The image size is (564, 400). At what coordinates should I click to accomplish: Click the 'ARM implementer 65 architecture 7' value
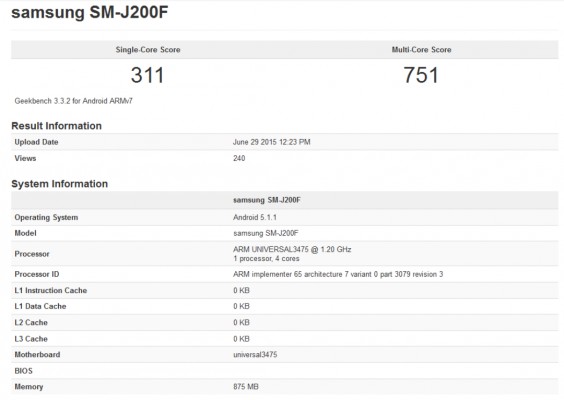pos(338,274)
